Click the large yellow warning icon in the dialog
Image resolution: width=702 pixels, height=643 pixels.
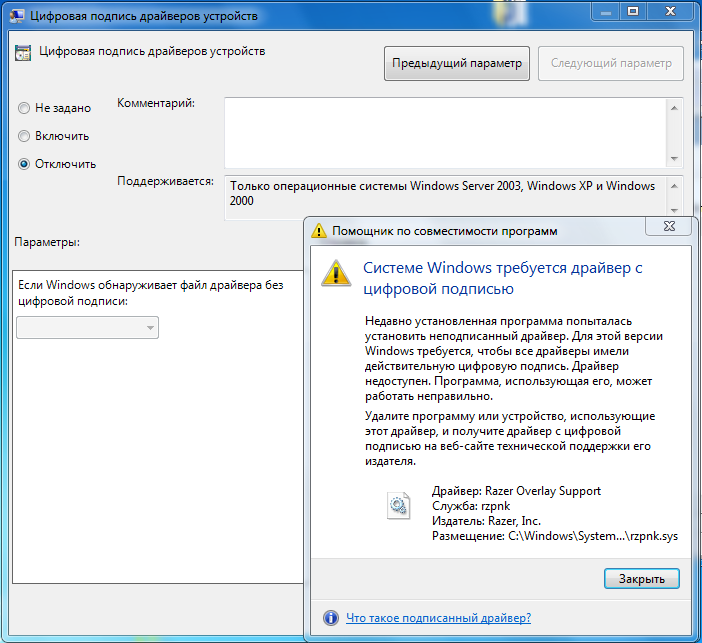pyautogui.click(x=336, y=273)
